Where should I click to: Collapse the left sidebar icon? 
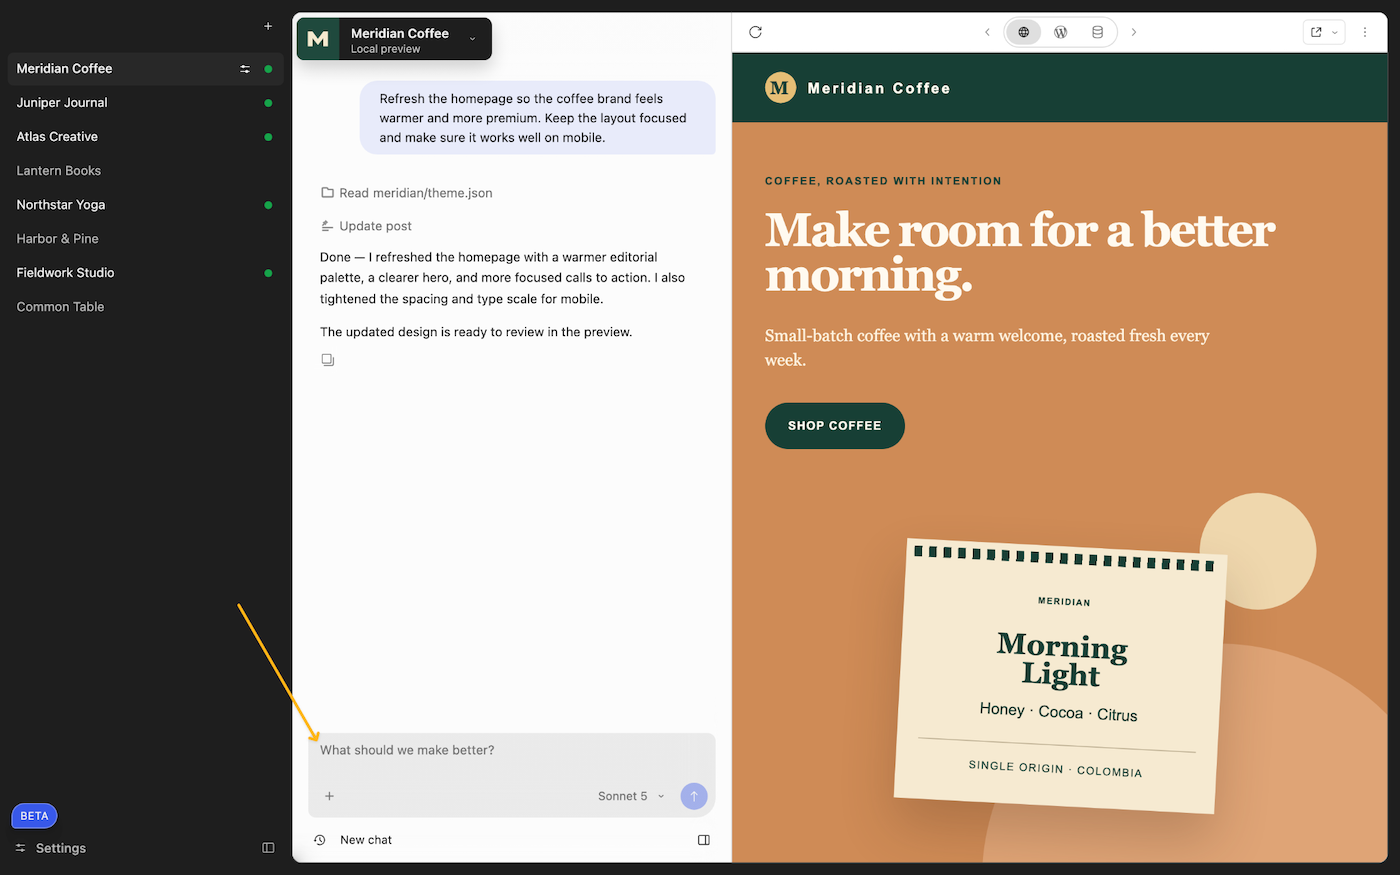coord(268,848)
